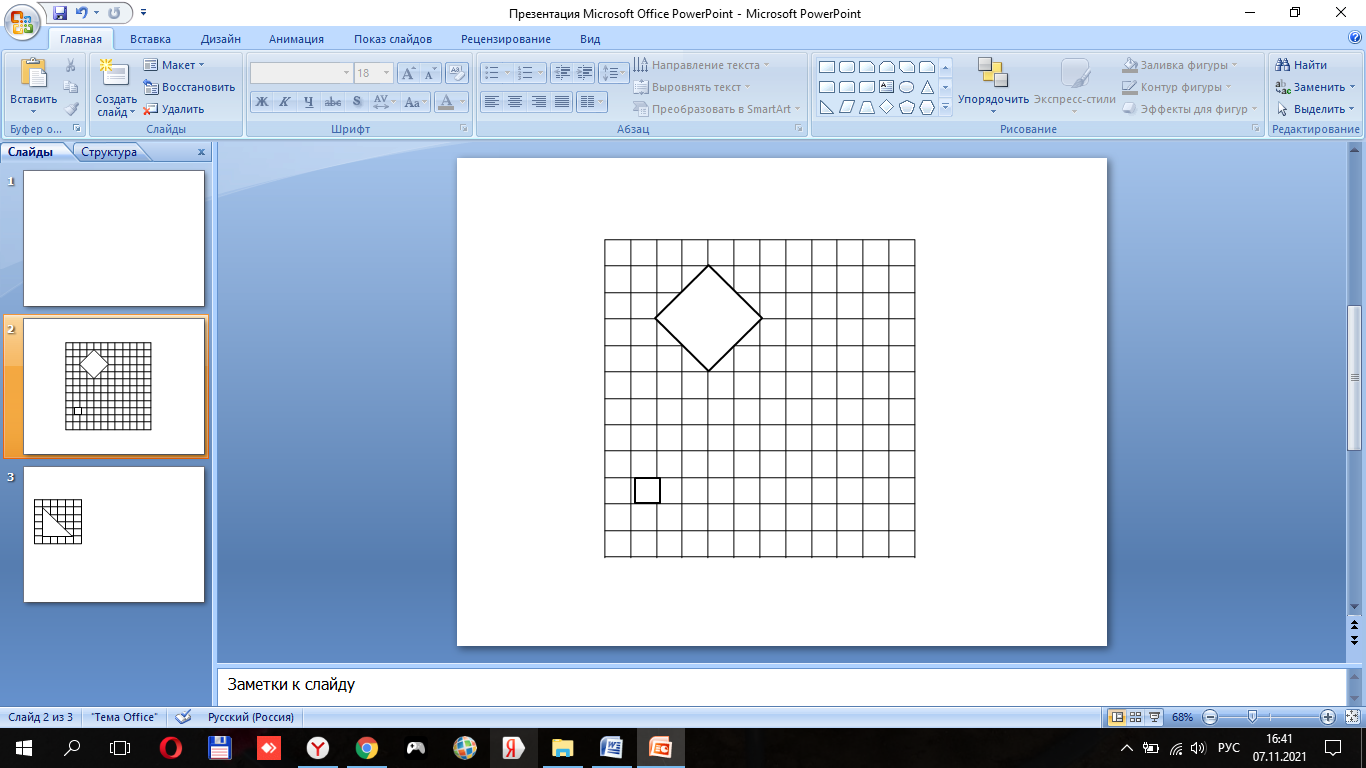Center the text alignment
Viewport: 1366px width, 768px height.
point(515,102)
